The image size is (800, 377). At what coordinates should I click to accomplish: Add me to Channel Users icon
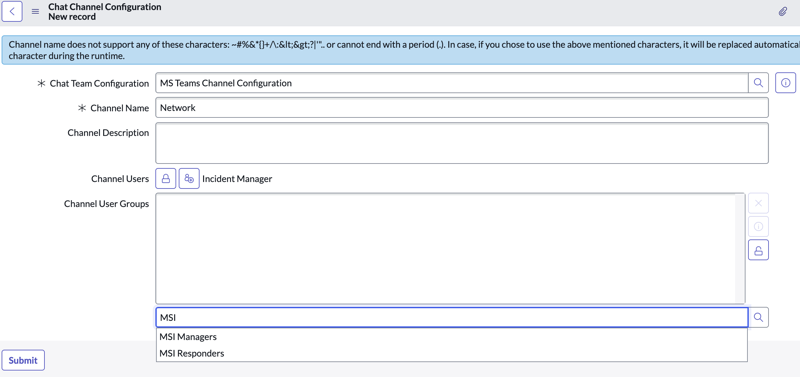coord(189,179)
